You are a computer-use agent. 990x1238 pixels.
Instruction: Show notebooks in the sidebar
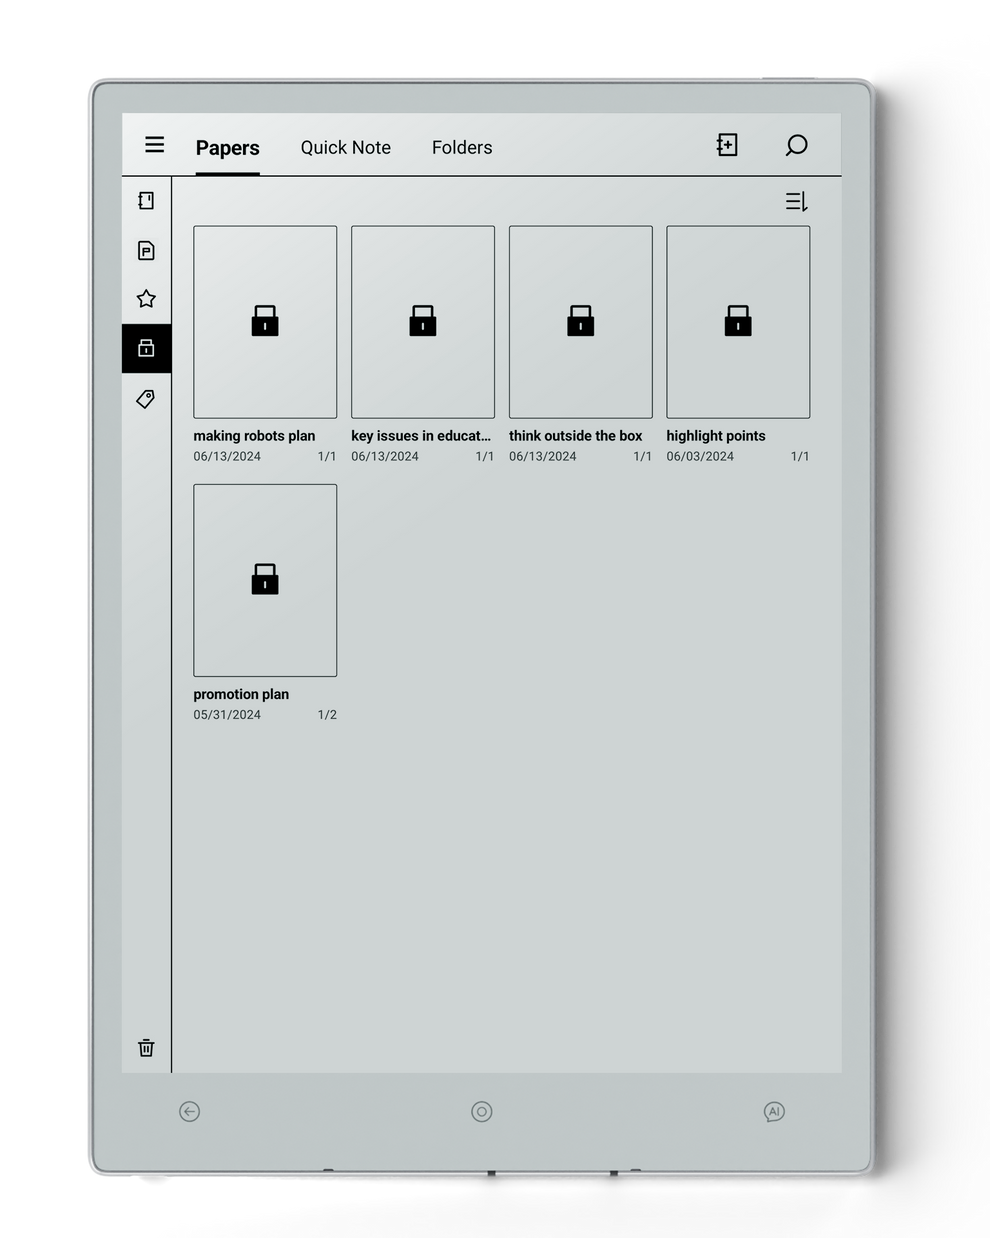click(146, 201)
